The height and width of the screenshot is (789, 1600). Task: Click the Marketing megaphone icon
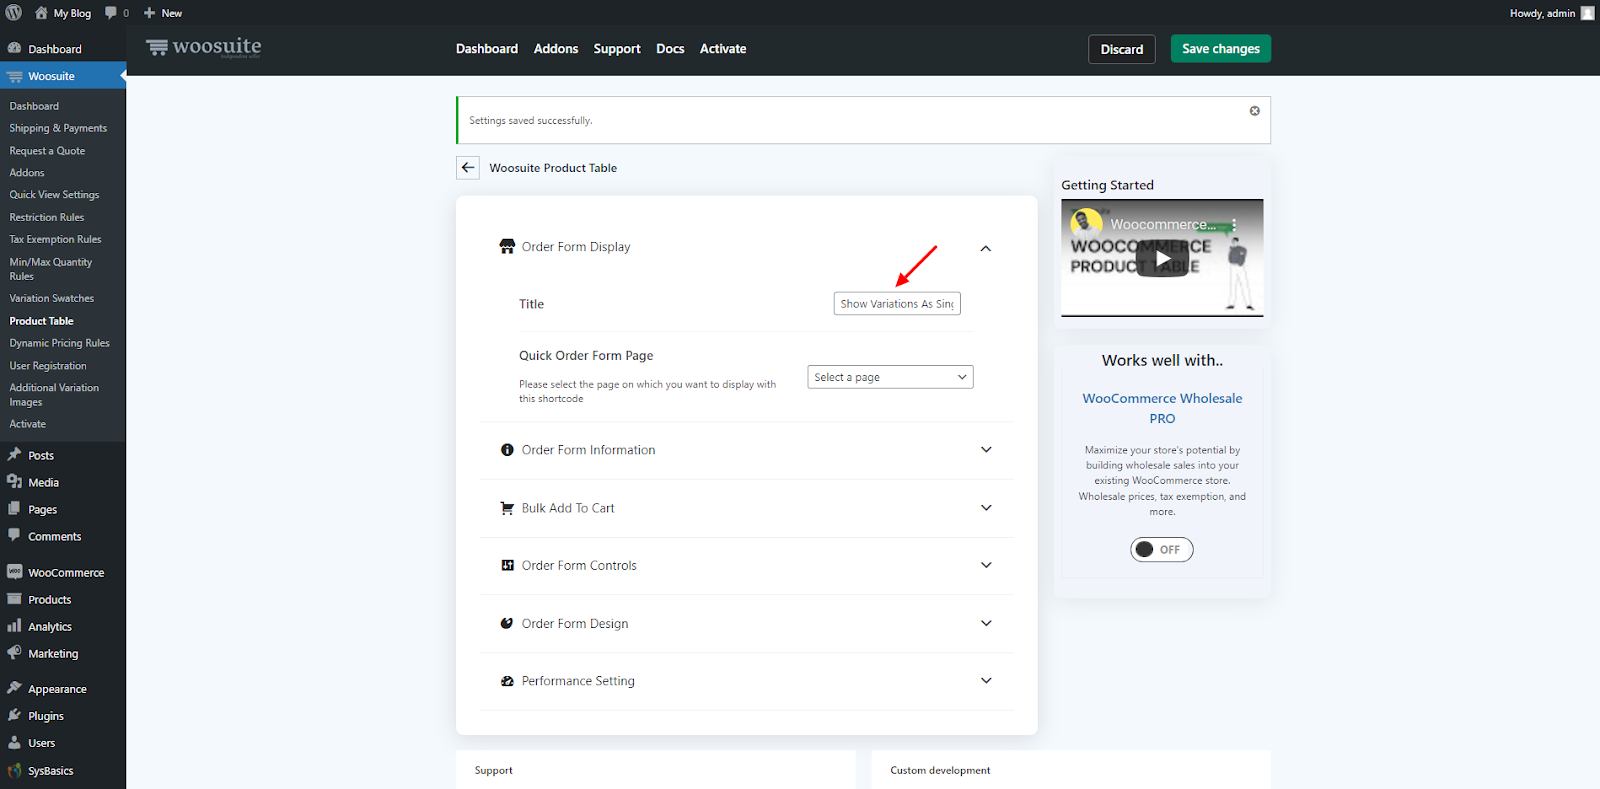point(14,653)
